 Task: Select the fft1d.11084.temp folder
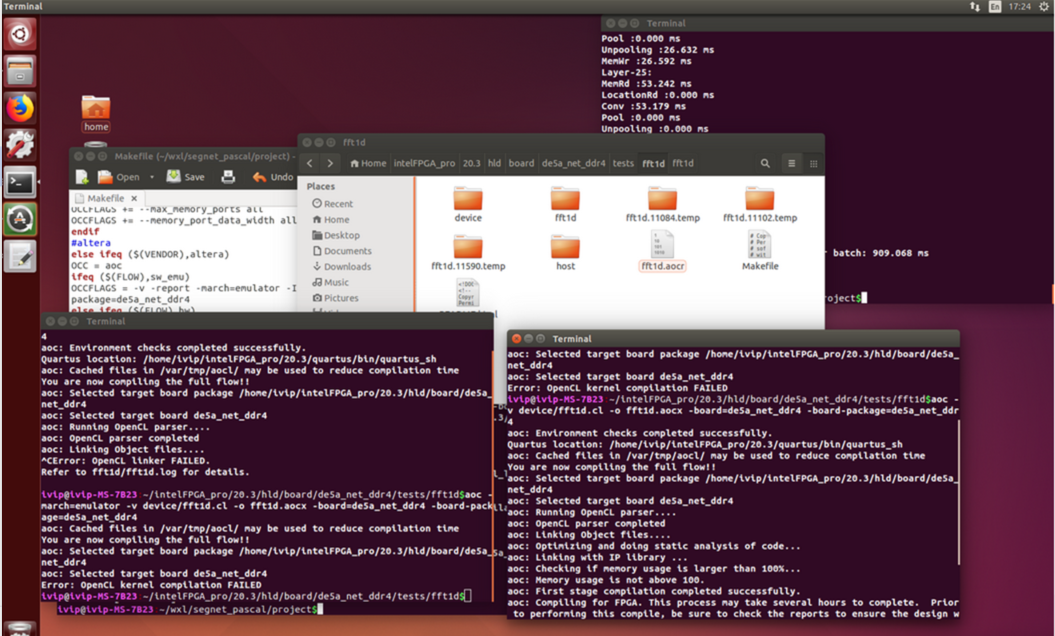663,204
